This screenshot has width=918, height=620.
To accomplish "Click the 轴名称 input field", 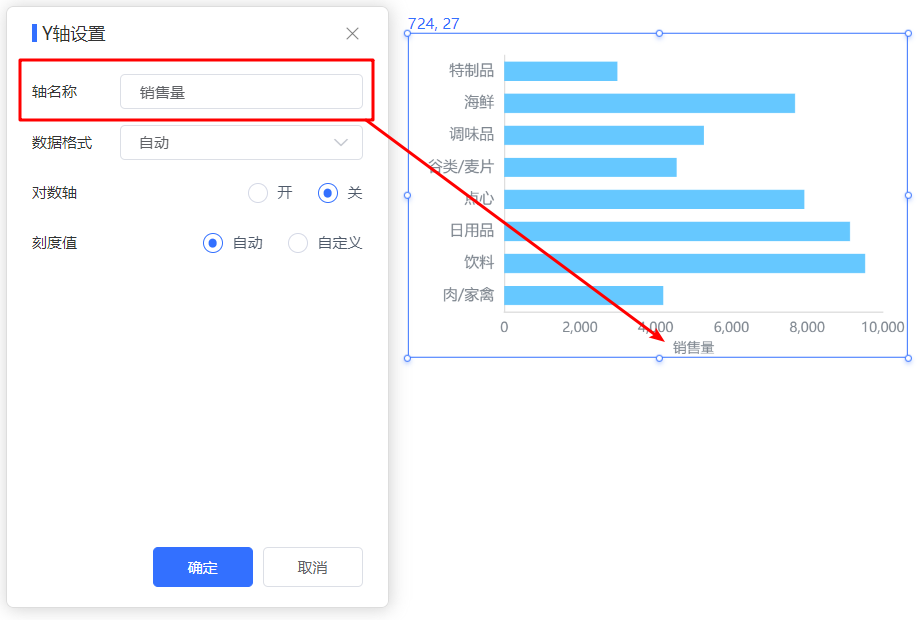I will tap(241, 91).
